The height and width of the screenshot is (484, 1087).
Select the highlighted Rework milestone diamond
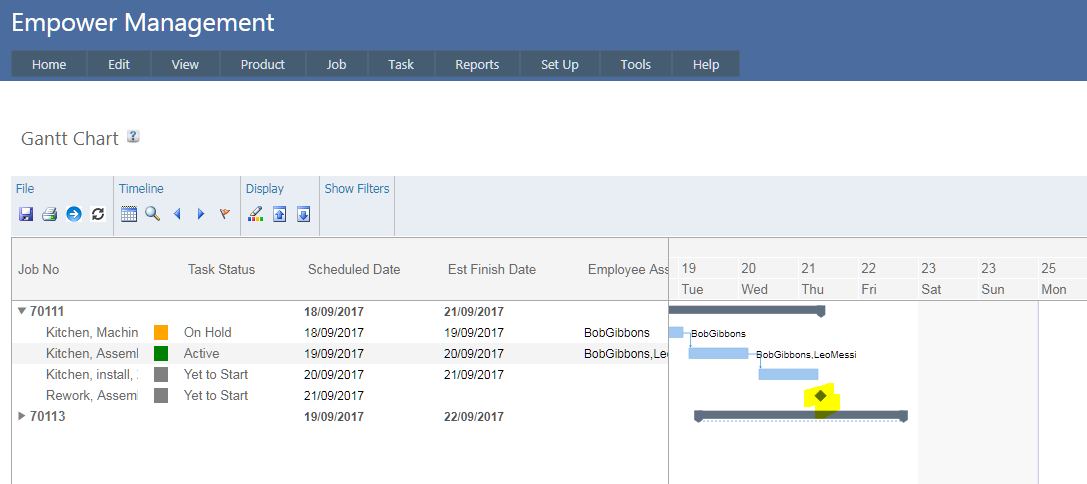coord(821,396)
